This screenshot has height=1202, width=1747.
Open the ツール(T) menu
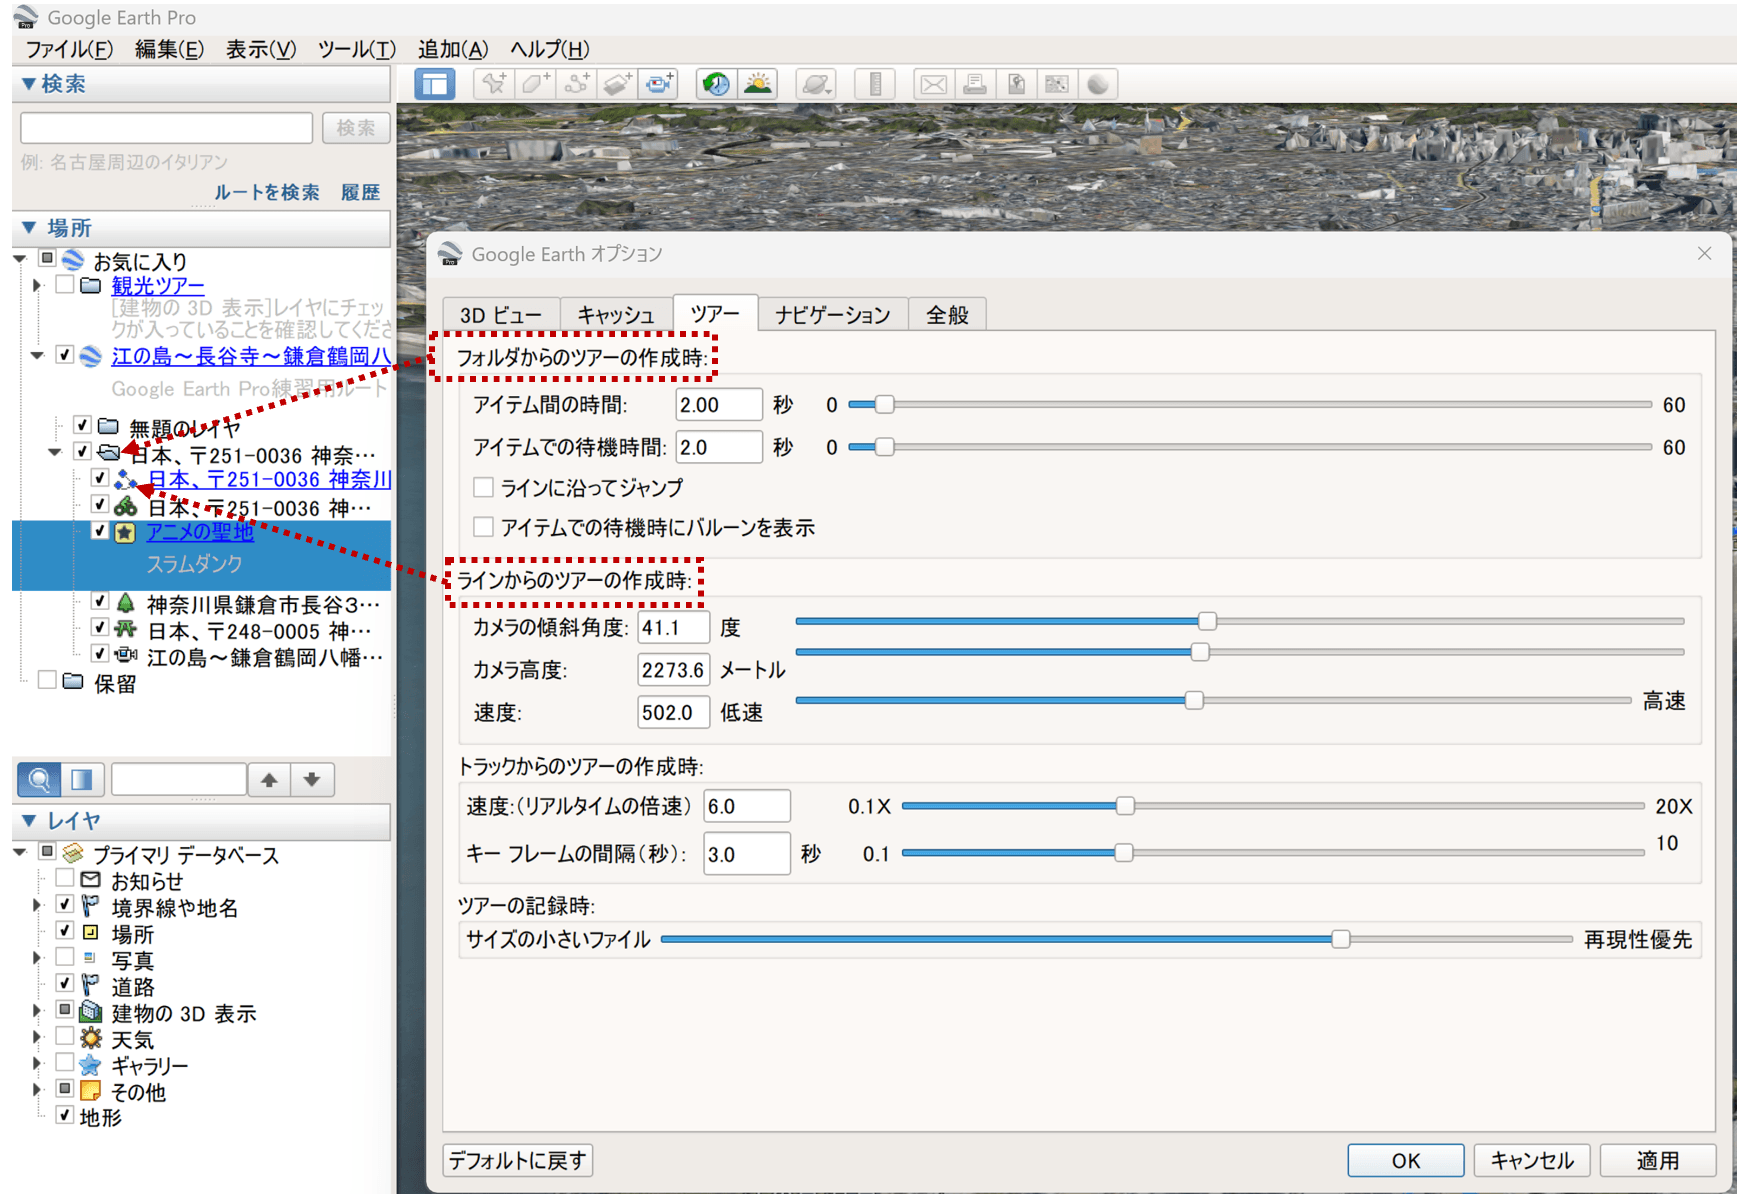click(356, 49)
